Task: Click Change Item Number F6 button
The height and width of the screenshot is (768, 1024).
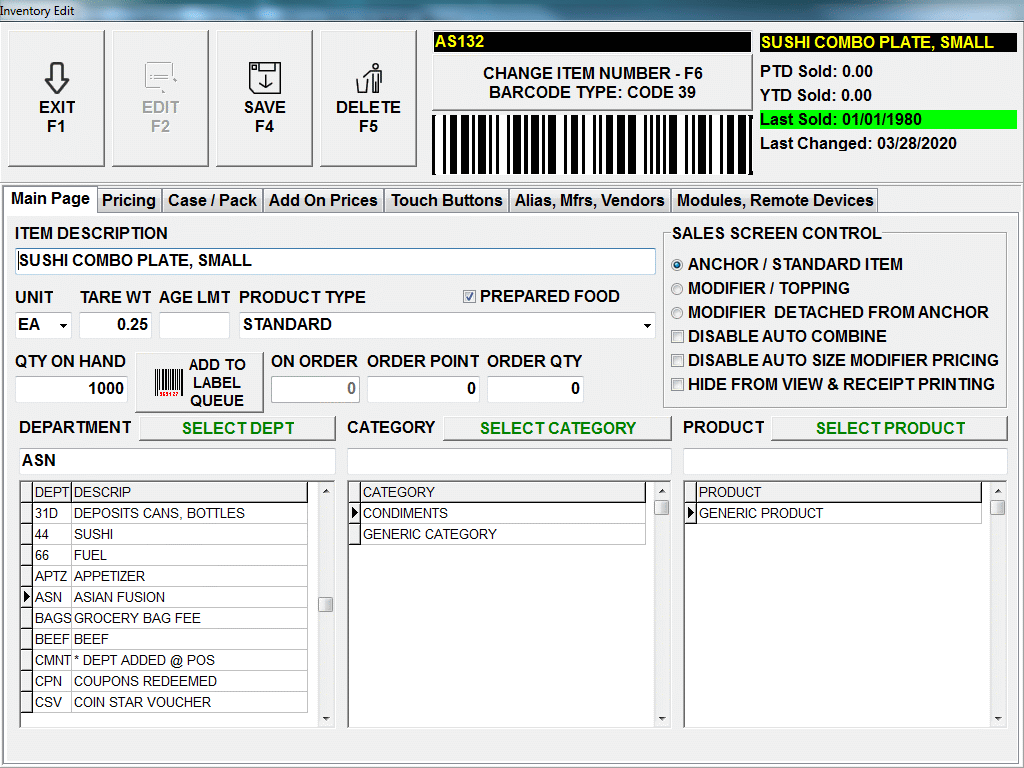Action: 592,82
